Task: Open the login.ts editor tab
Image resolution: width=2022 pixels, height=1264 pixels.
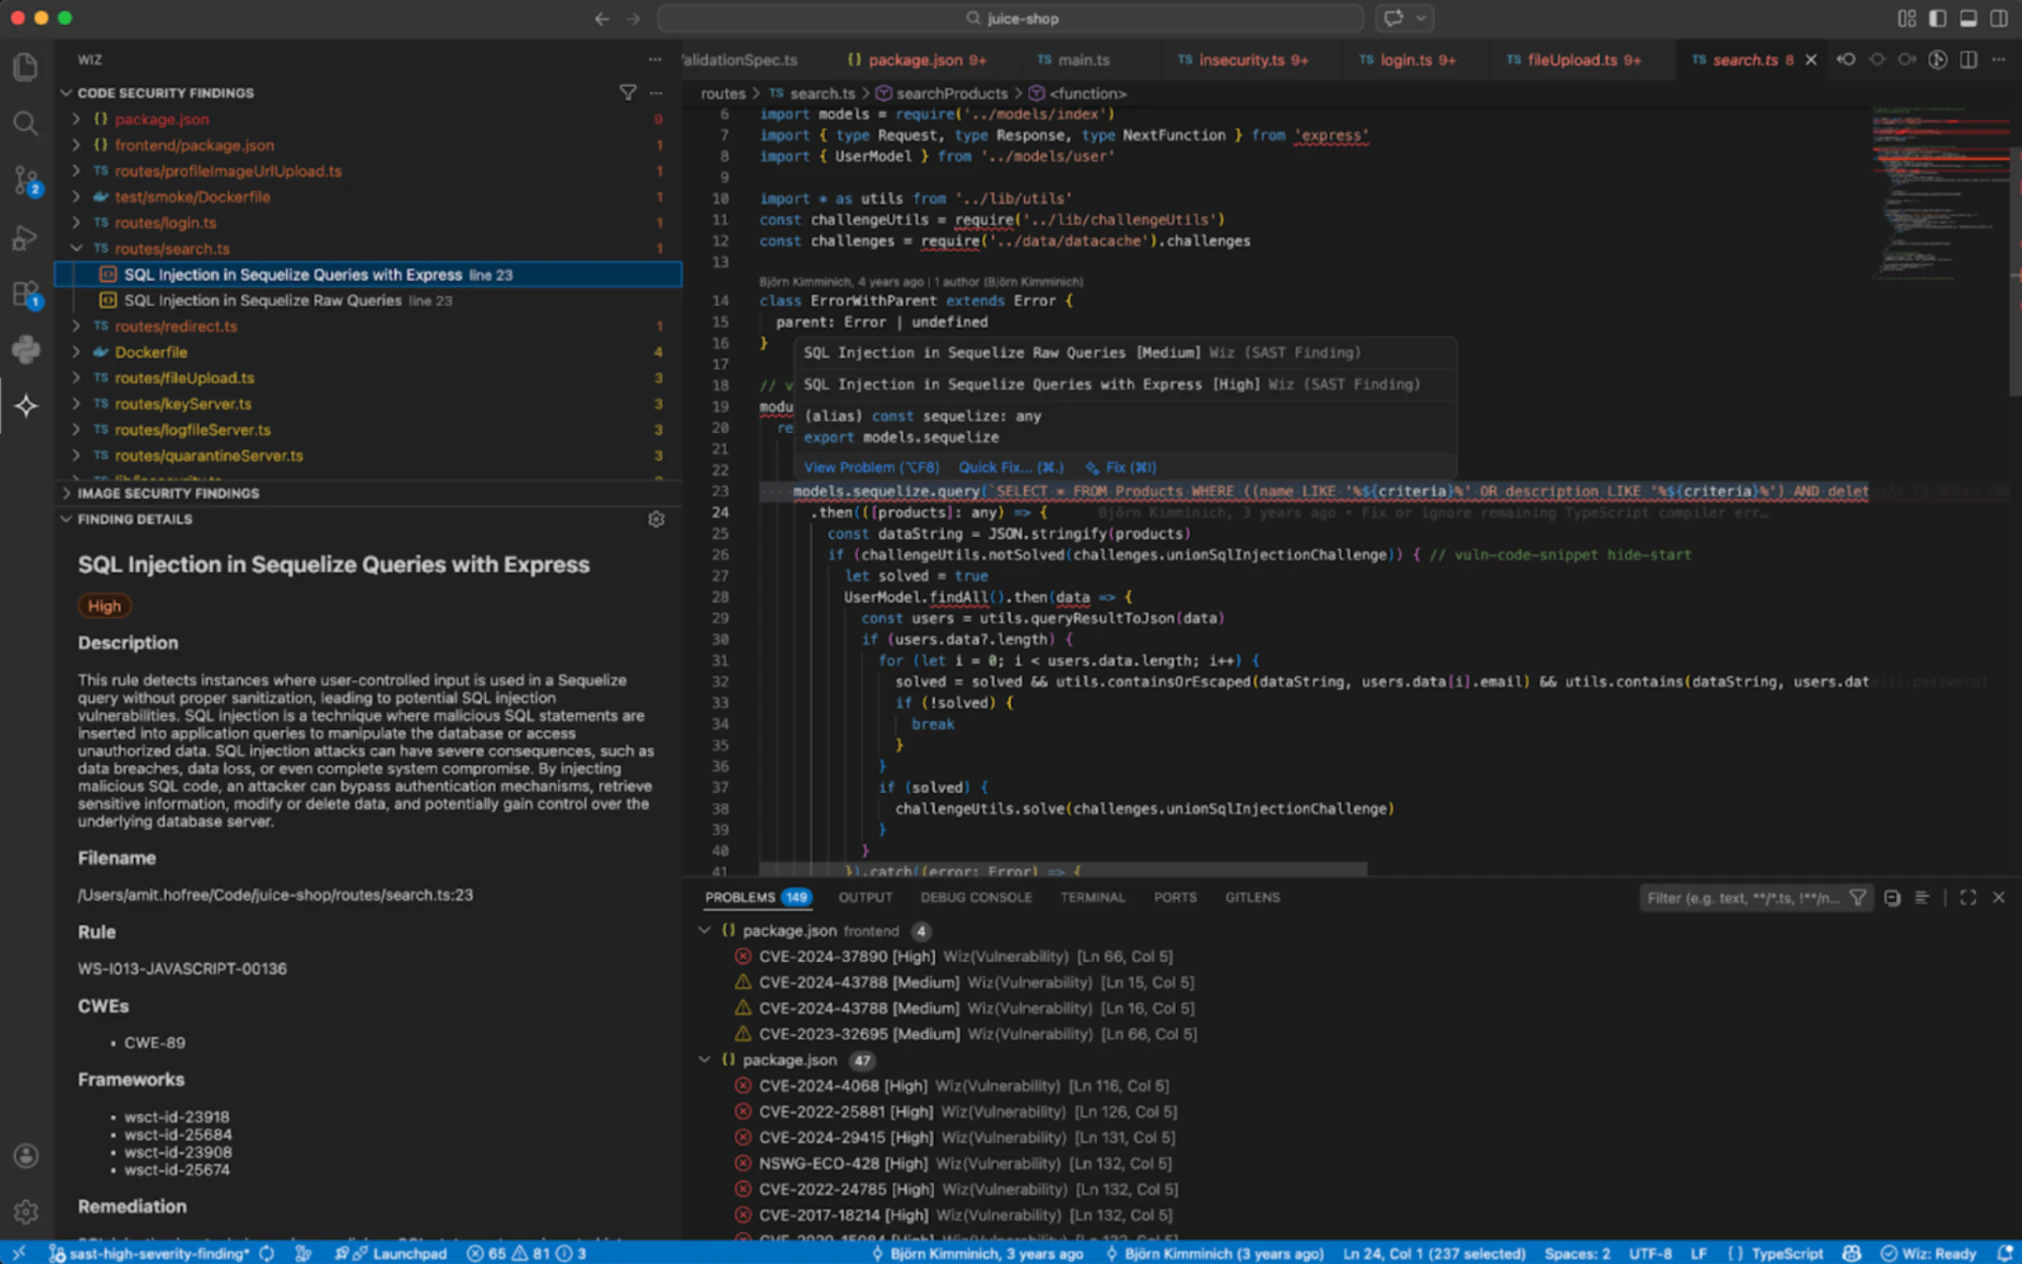Action: click(1406, 60)
